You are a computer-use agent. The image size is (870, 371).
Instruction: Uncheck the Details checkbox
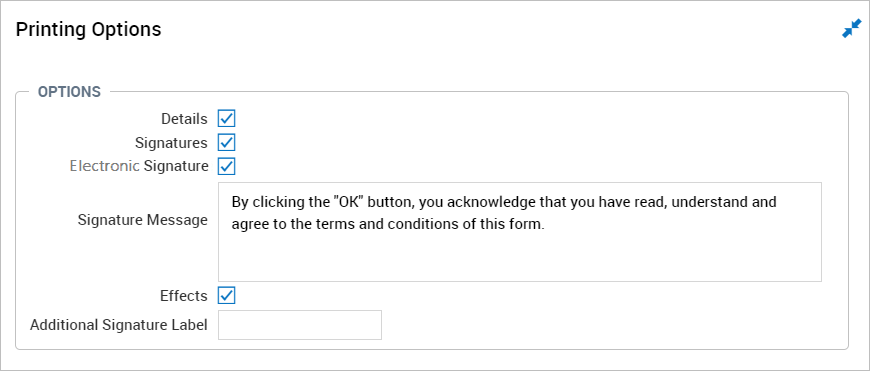[x=226, y=119]
